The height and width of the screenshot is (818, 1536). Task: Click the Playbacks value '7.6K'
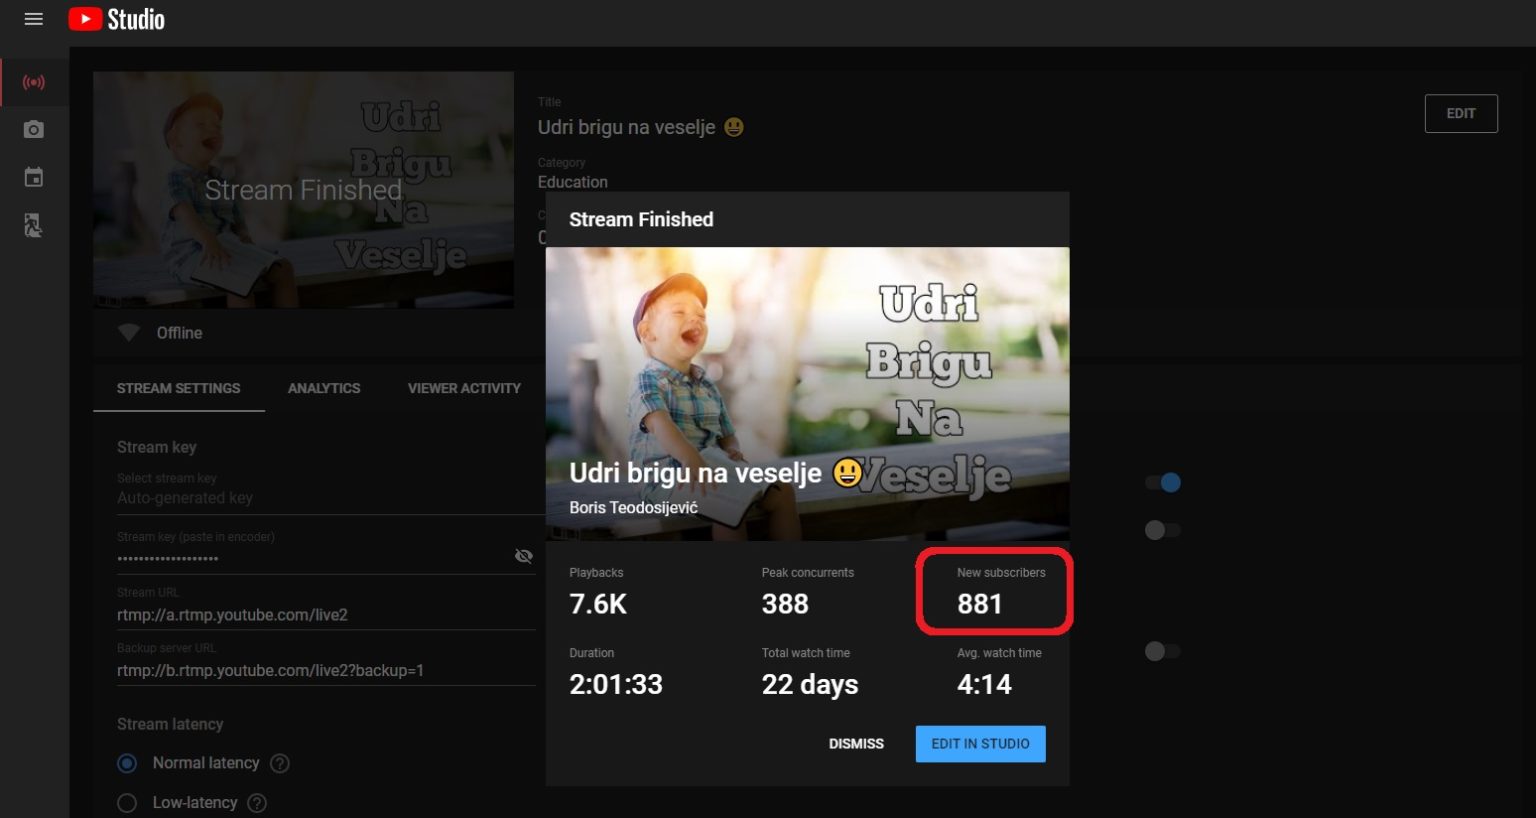click(598, 604)
